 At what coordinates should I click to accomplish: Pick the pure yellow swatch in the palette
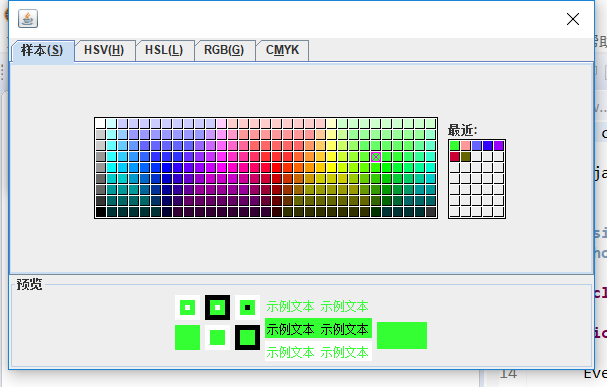(331, 168)
